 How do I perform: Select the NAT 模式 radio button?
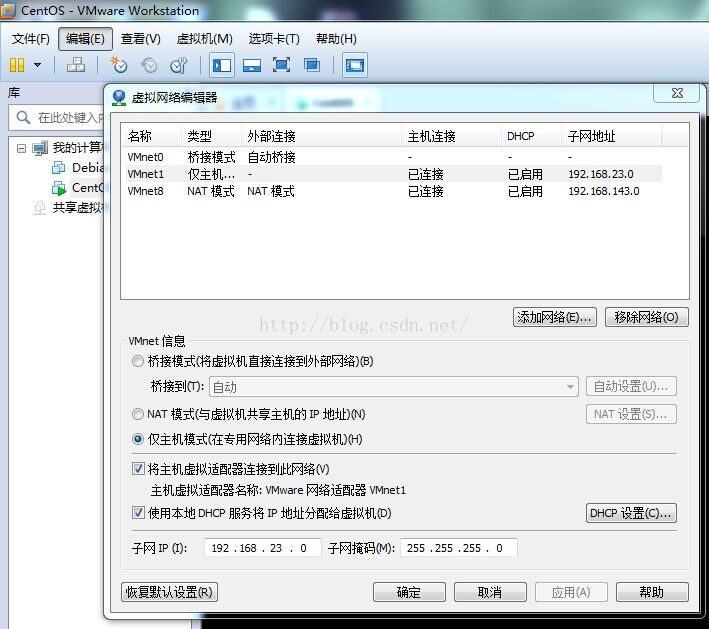138,414
